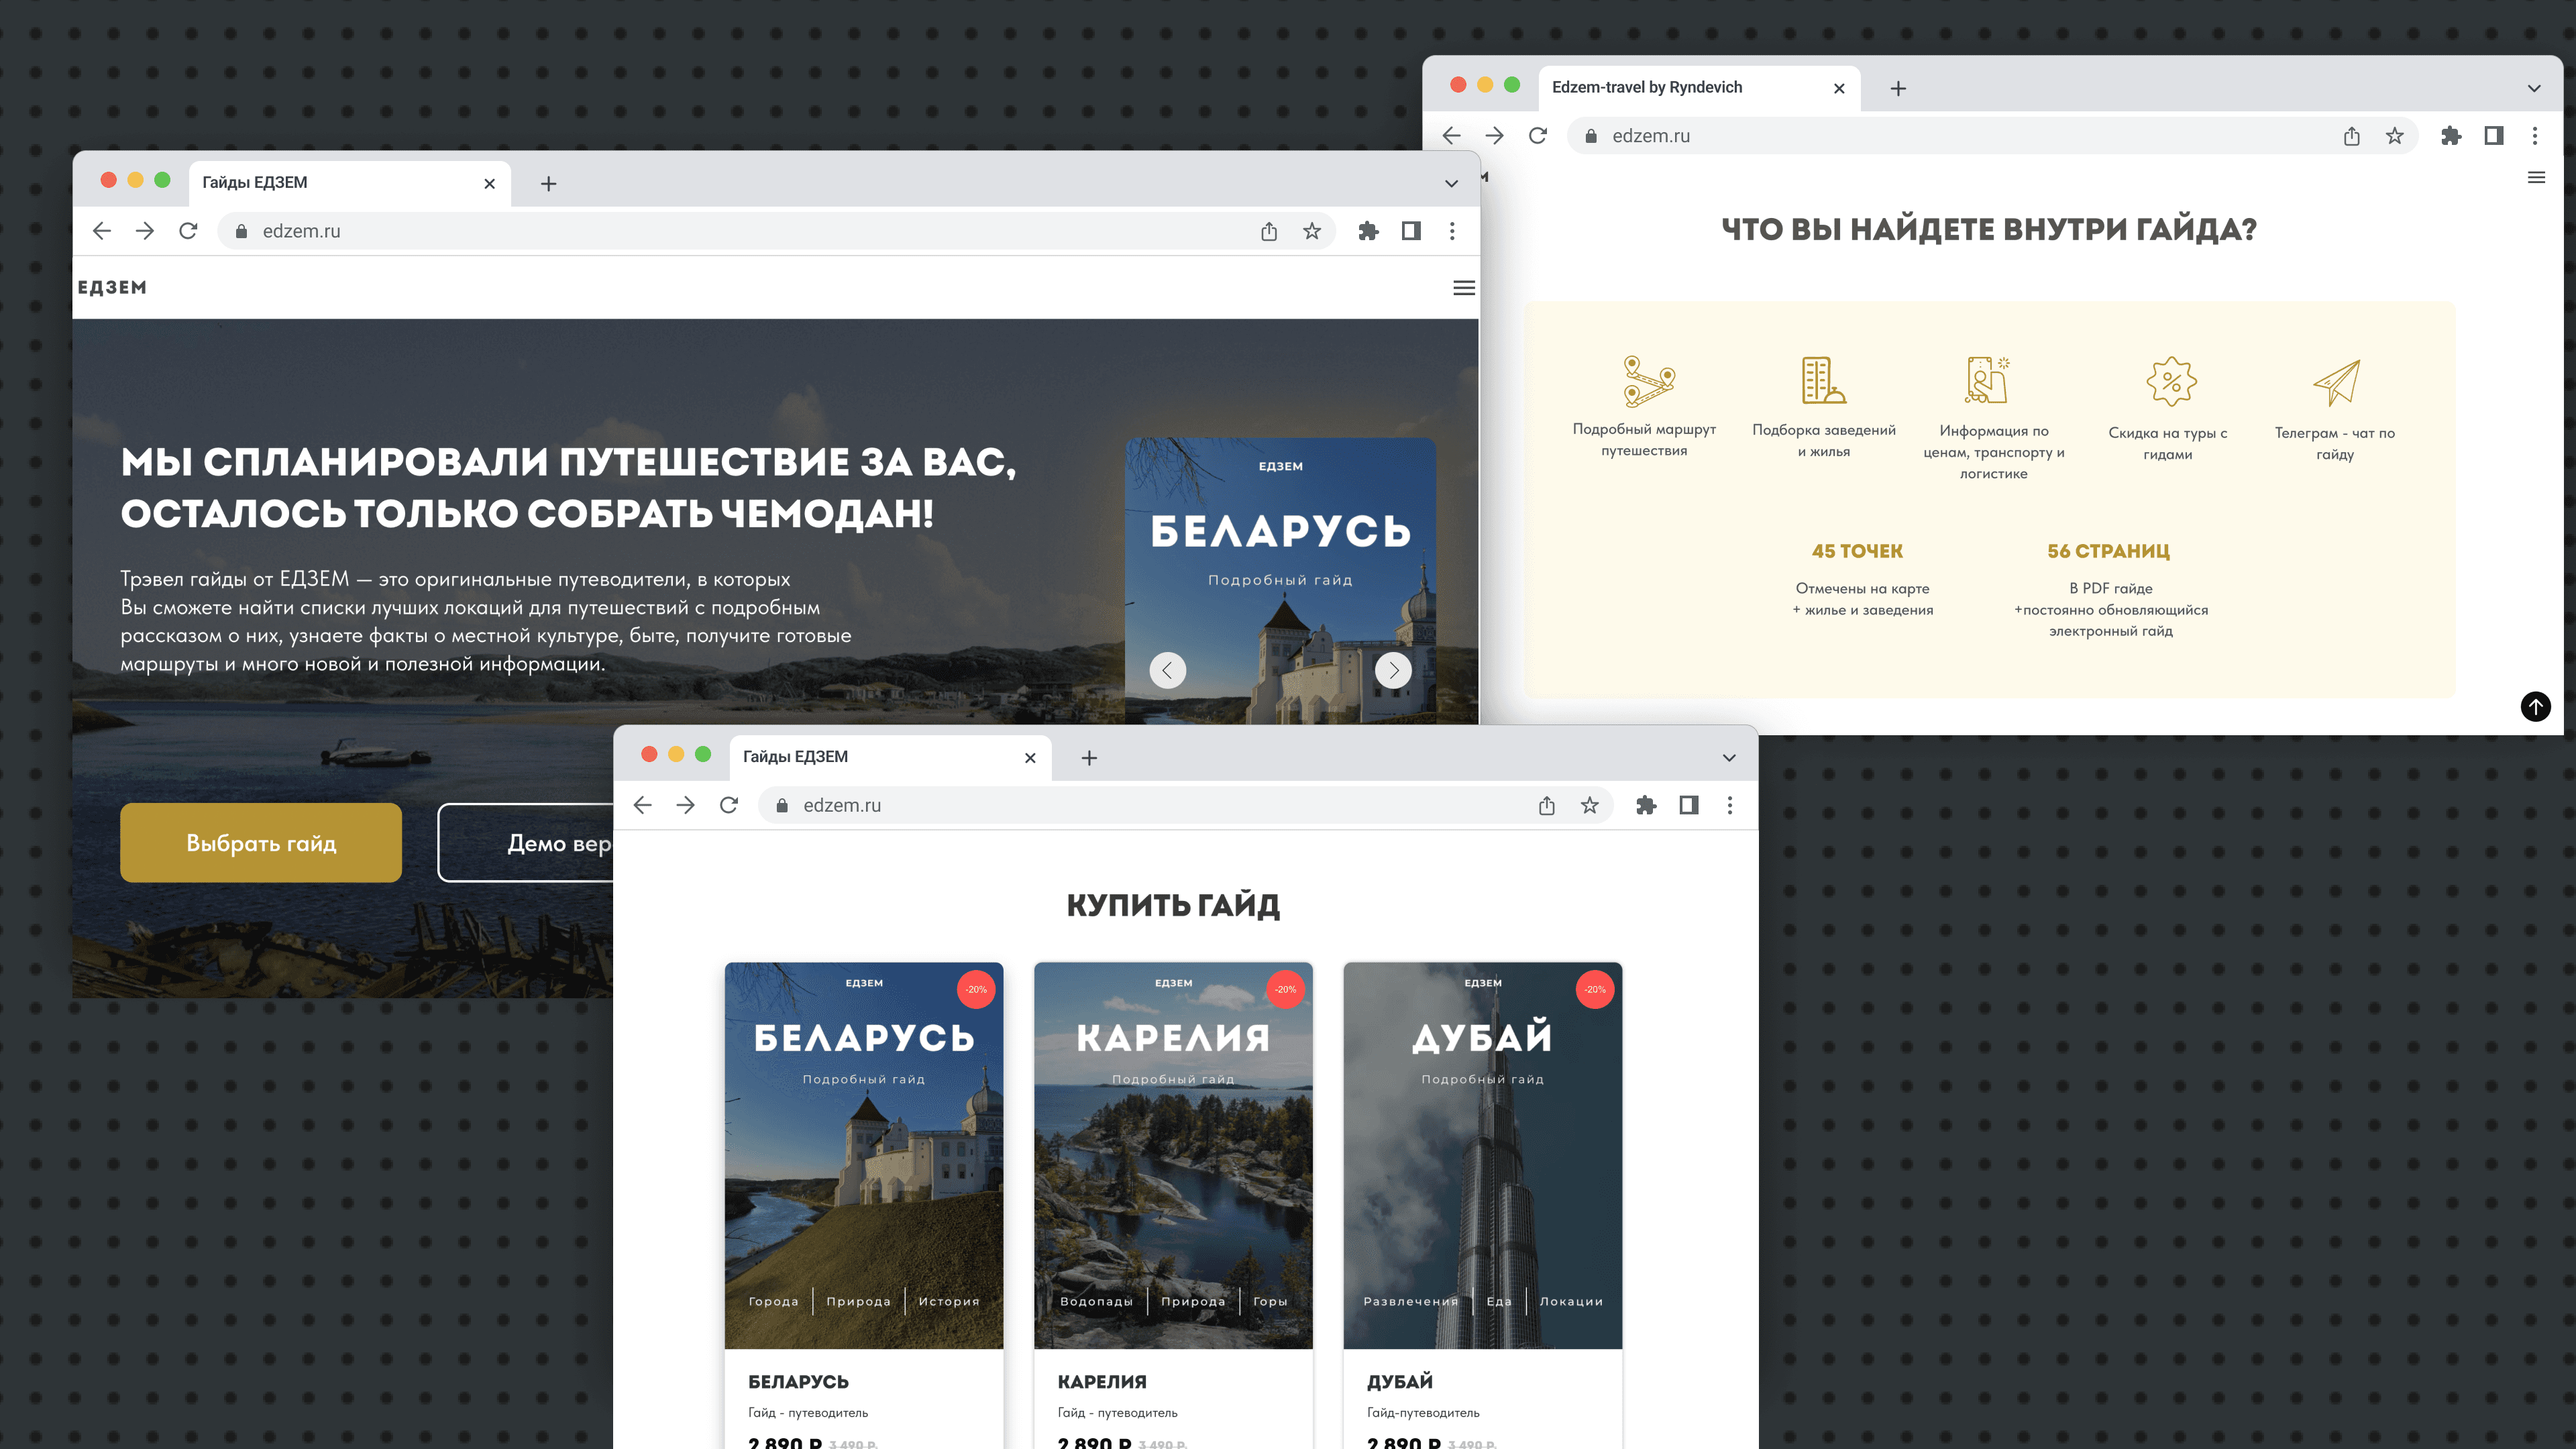Open three-dot Chrome menu in bottom window
Image resolution: width=2576 pixels, height=1449 pixels.
[1730, 805]
